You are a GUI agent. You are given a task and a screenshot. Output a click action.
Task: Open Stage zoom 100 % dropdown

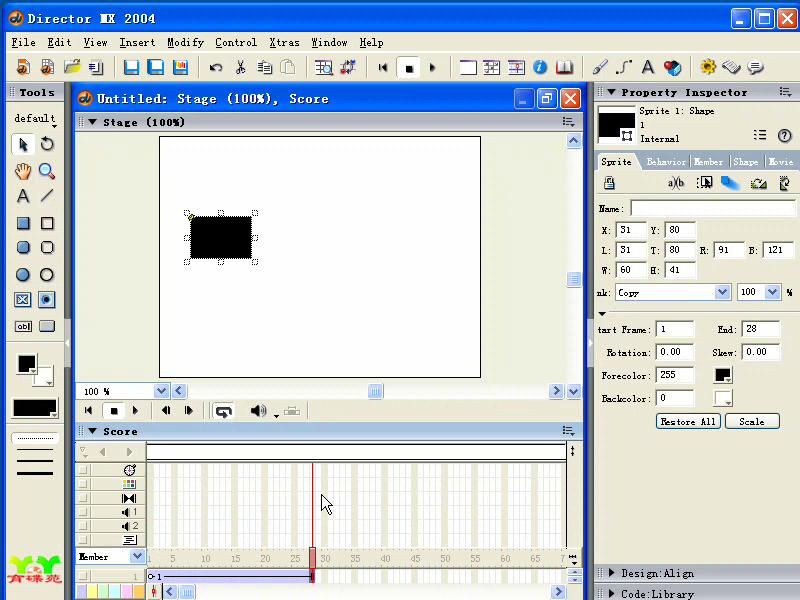pyautogui.click(x=161, y=391)
